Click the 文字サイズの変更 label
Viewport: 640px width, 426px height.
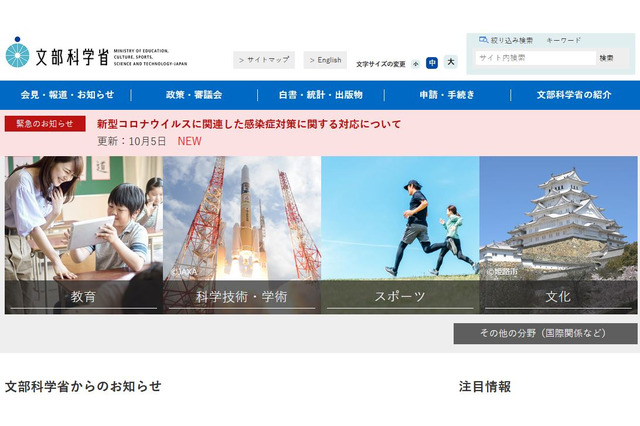click(x=380, y=64)
